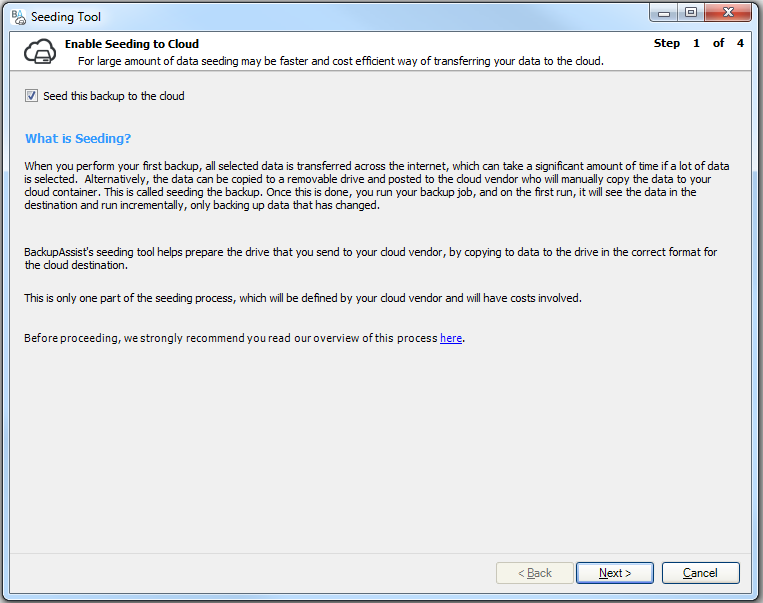Viewport: 763px width, 603px height.
Task: Click the 'When you perform your first backup' paragraph
Action: pos(377,185)
